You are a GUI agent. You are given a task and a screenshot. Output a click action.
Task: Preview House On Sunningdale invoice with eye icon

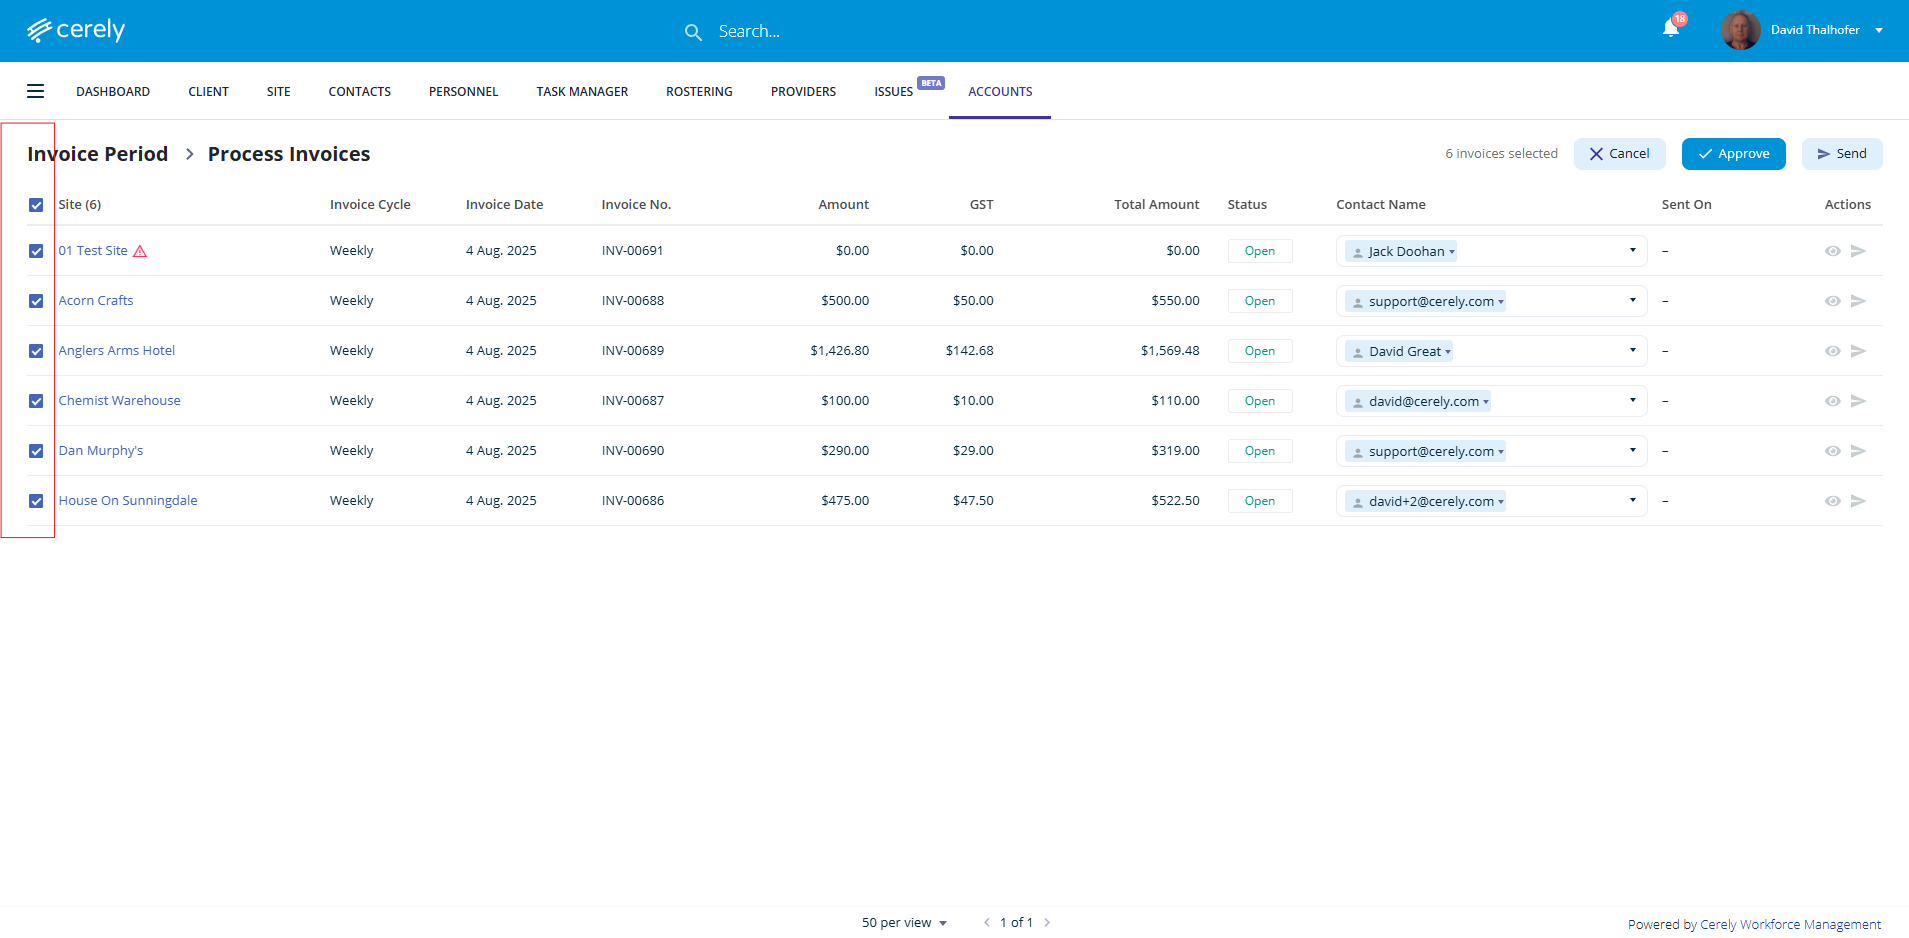[1832, 501]
